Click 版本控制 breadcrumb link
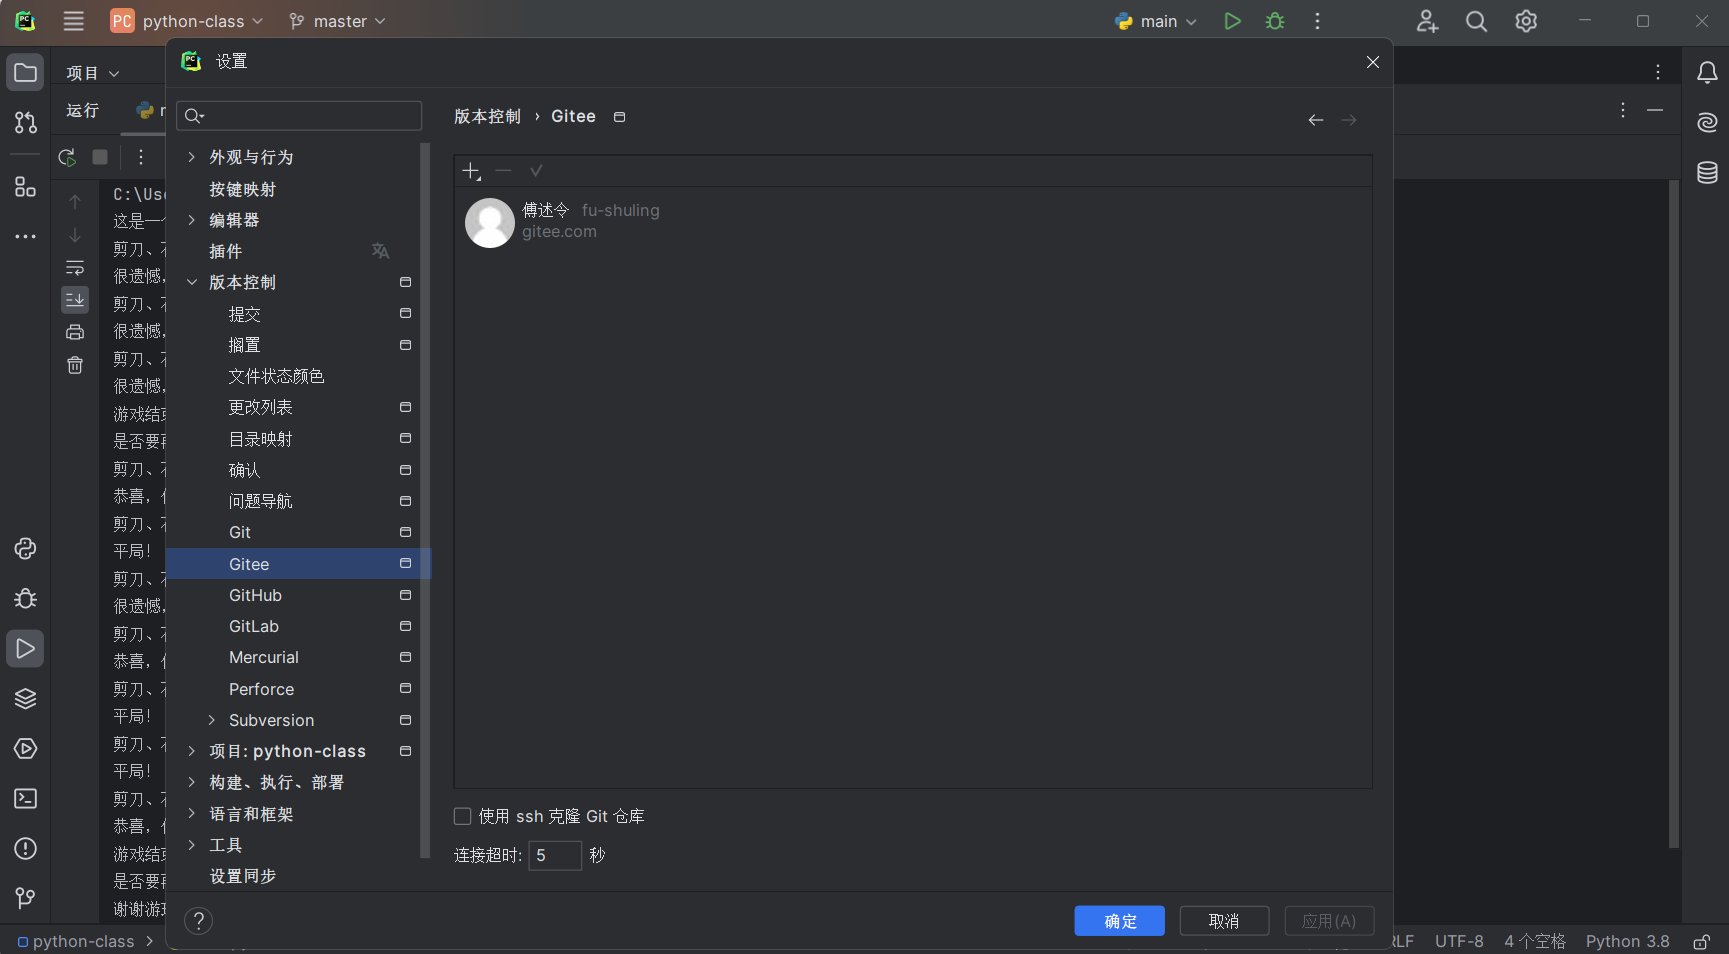 487,116
